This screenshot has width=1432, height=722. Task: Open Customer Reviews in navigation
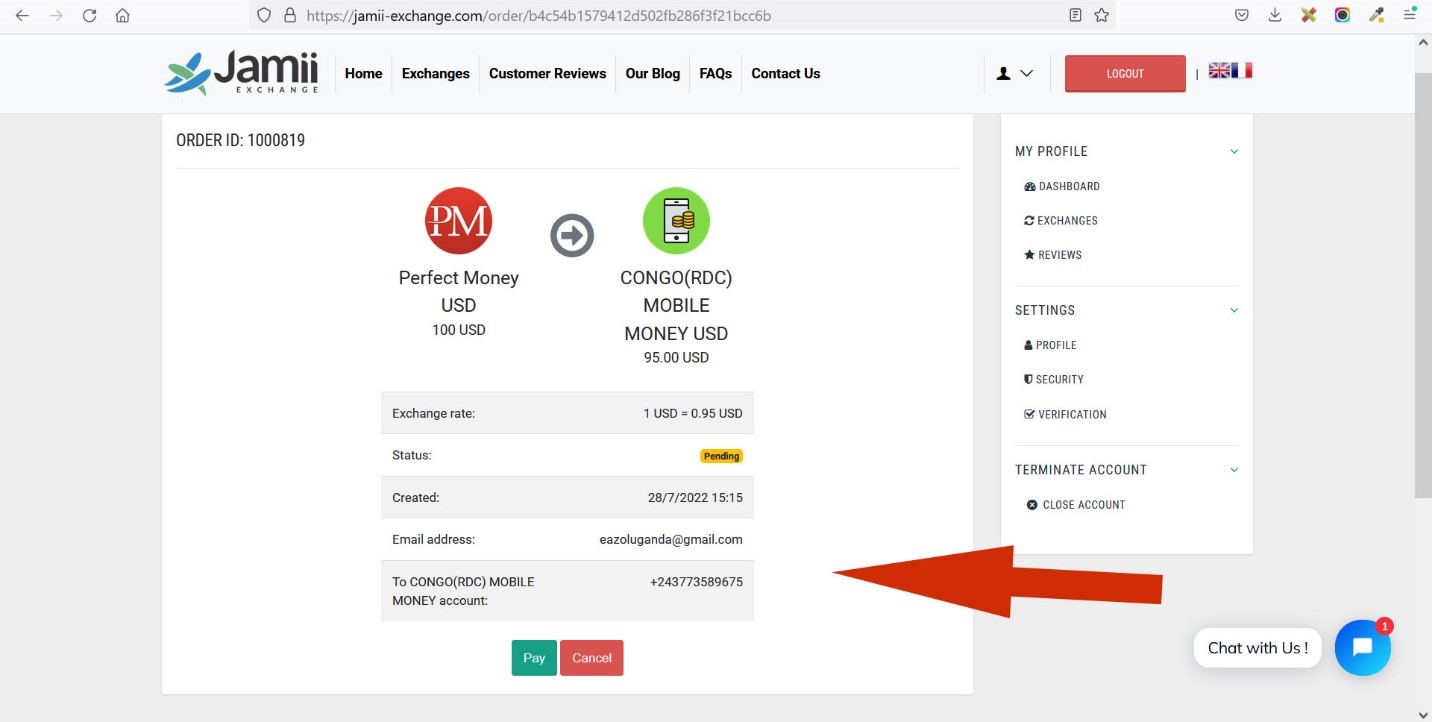[x=547, y=73]
